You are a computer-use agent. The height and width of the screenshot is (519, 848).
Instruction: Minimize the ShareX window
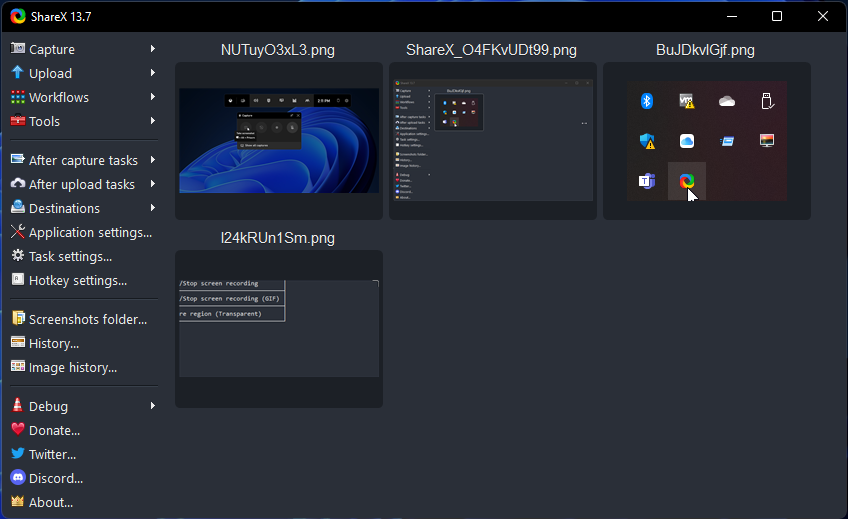tap(732, 16)
